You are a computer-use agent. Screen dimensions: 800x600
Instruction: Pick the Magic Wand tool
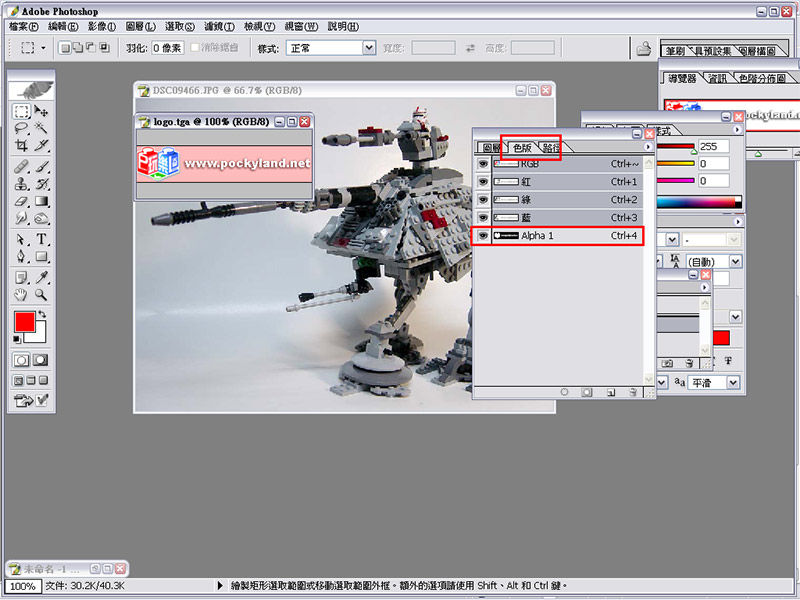pyautogui.click(x=42, y=128)
